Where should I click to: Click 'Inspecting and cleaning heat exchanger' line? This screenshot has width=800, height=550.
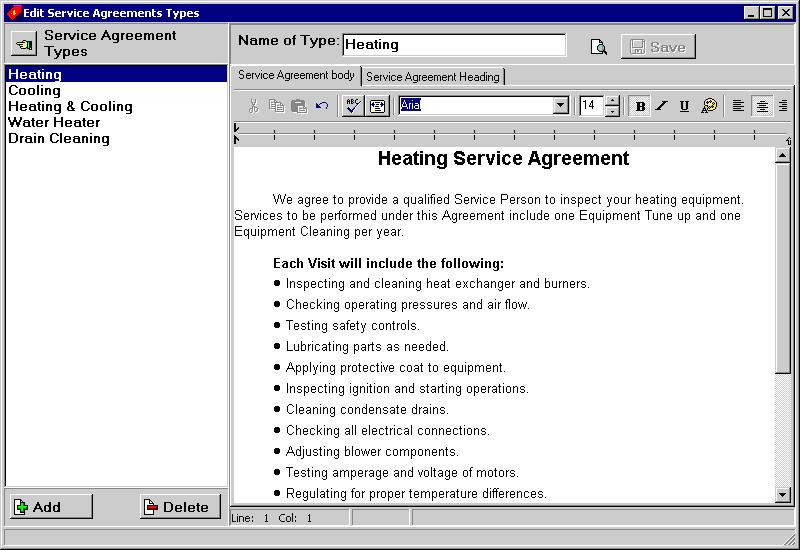[x=438, y=284]
